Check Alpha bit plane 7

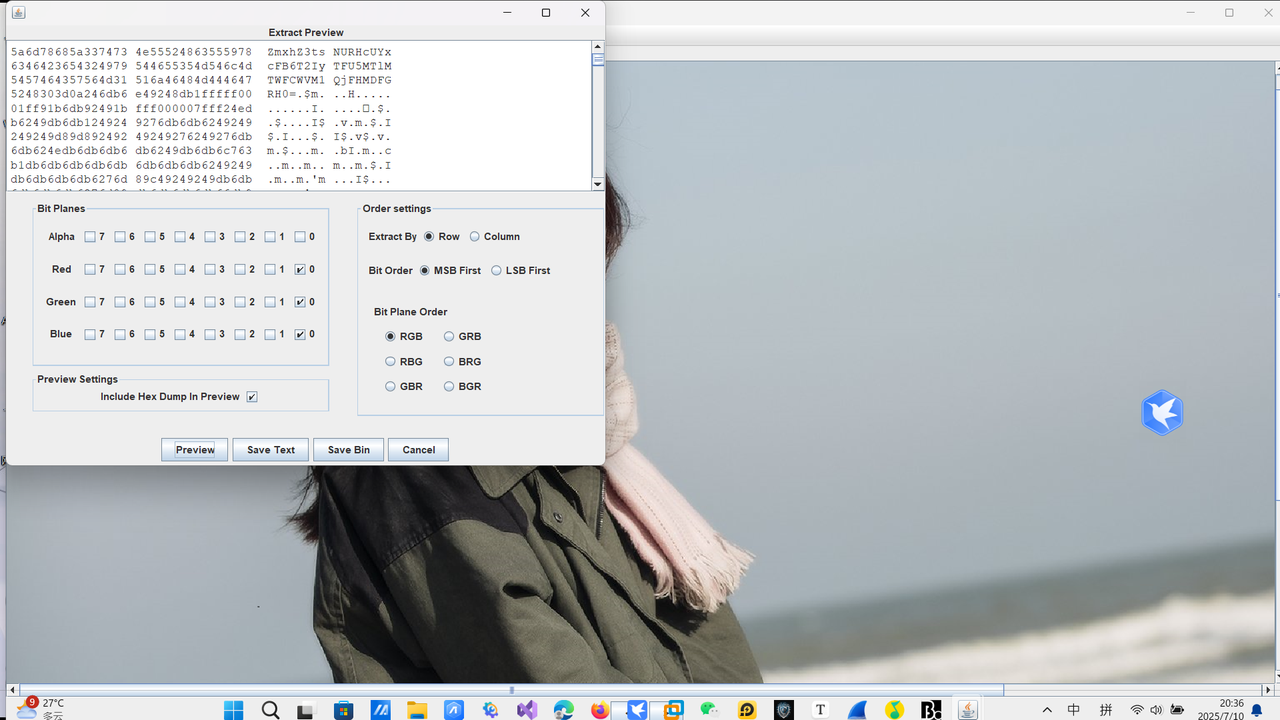click(90, 236)
